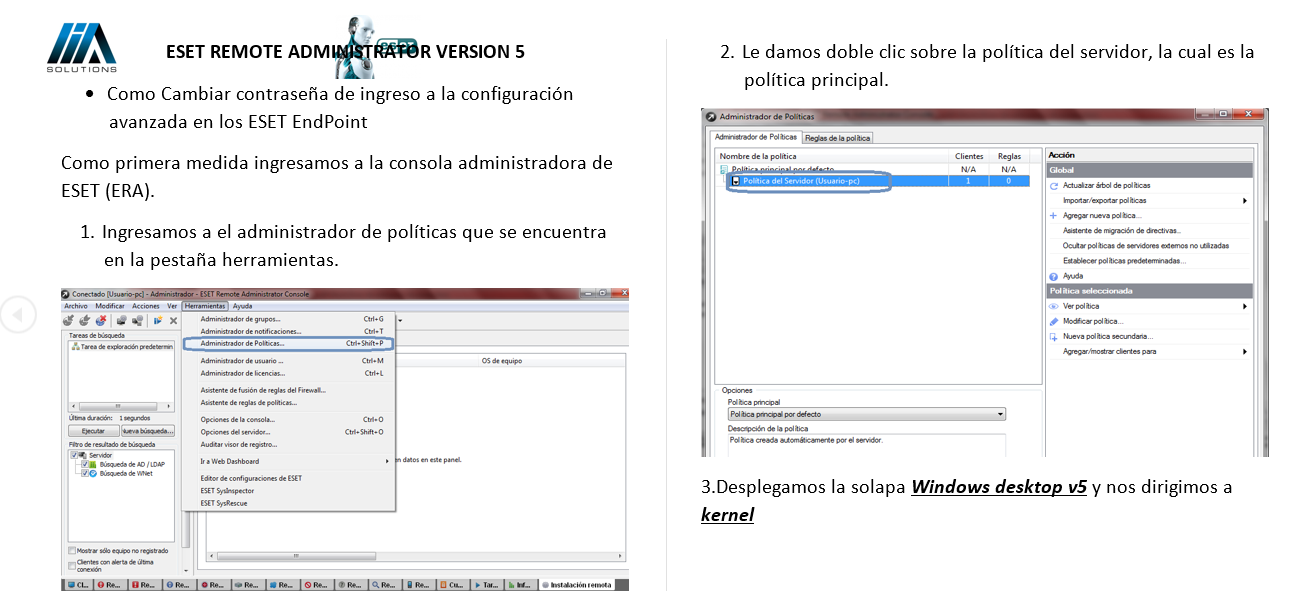Screen dimensions: 1293x591
Task: Click the OS de equipo column header
Action: pyautogui.click(x=501, y=360)
